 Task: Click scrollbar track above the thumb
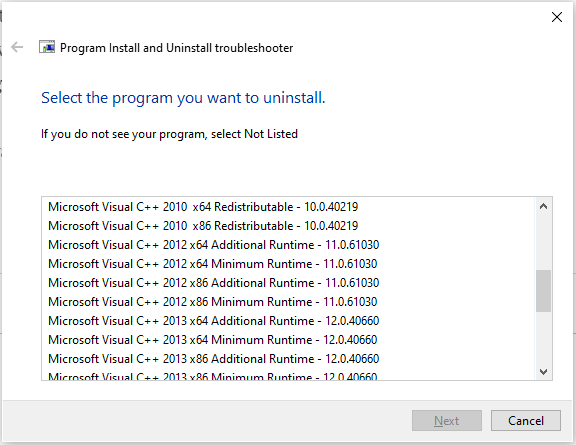point(543,243)
